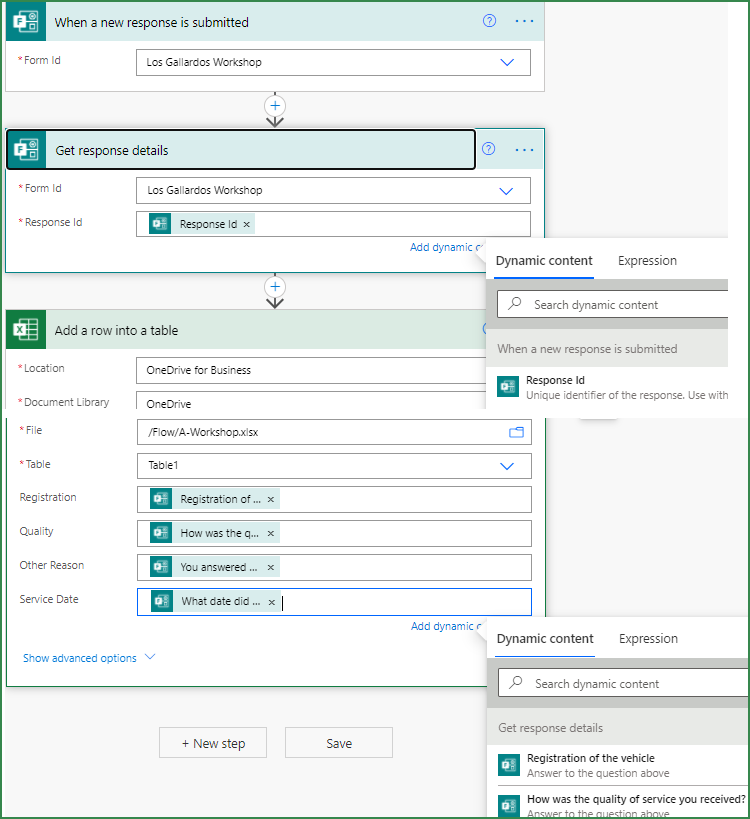Image resolution: width=750 pixels, height=819 pixels.
Task: Click the Save button
Action: coord(339,743)
